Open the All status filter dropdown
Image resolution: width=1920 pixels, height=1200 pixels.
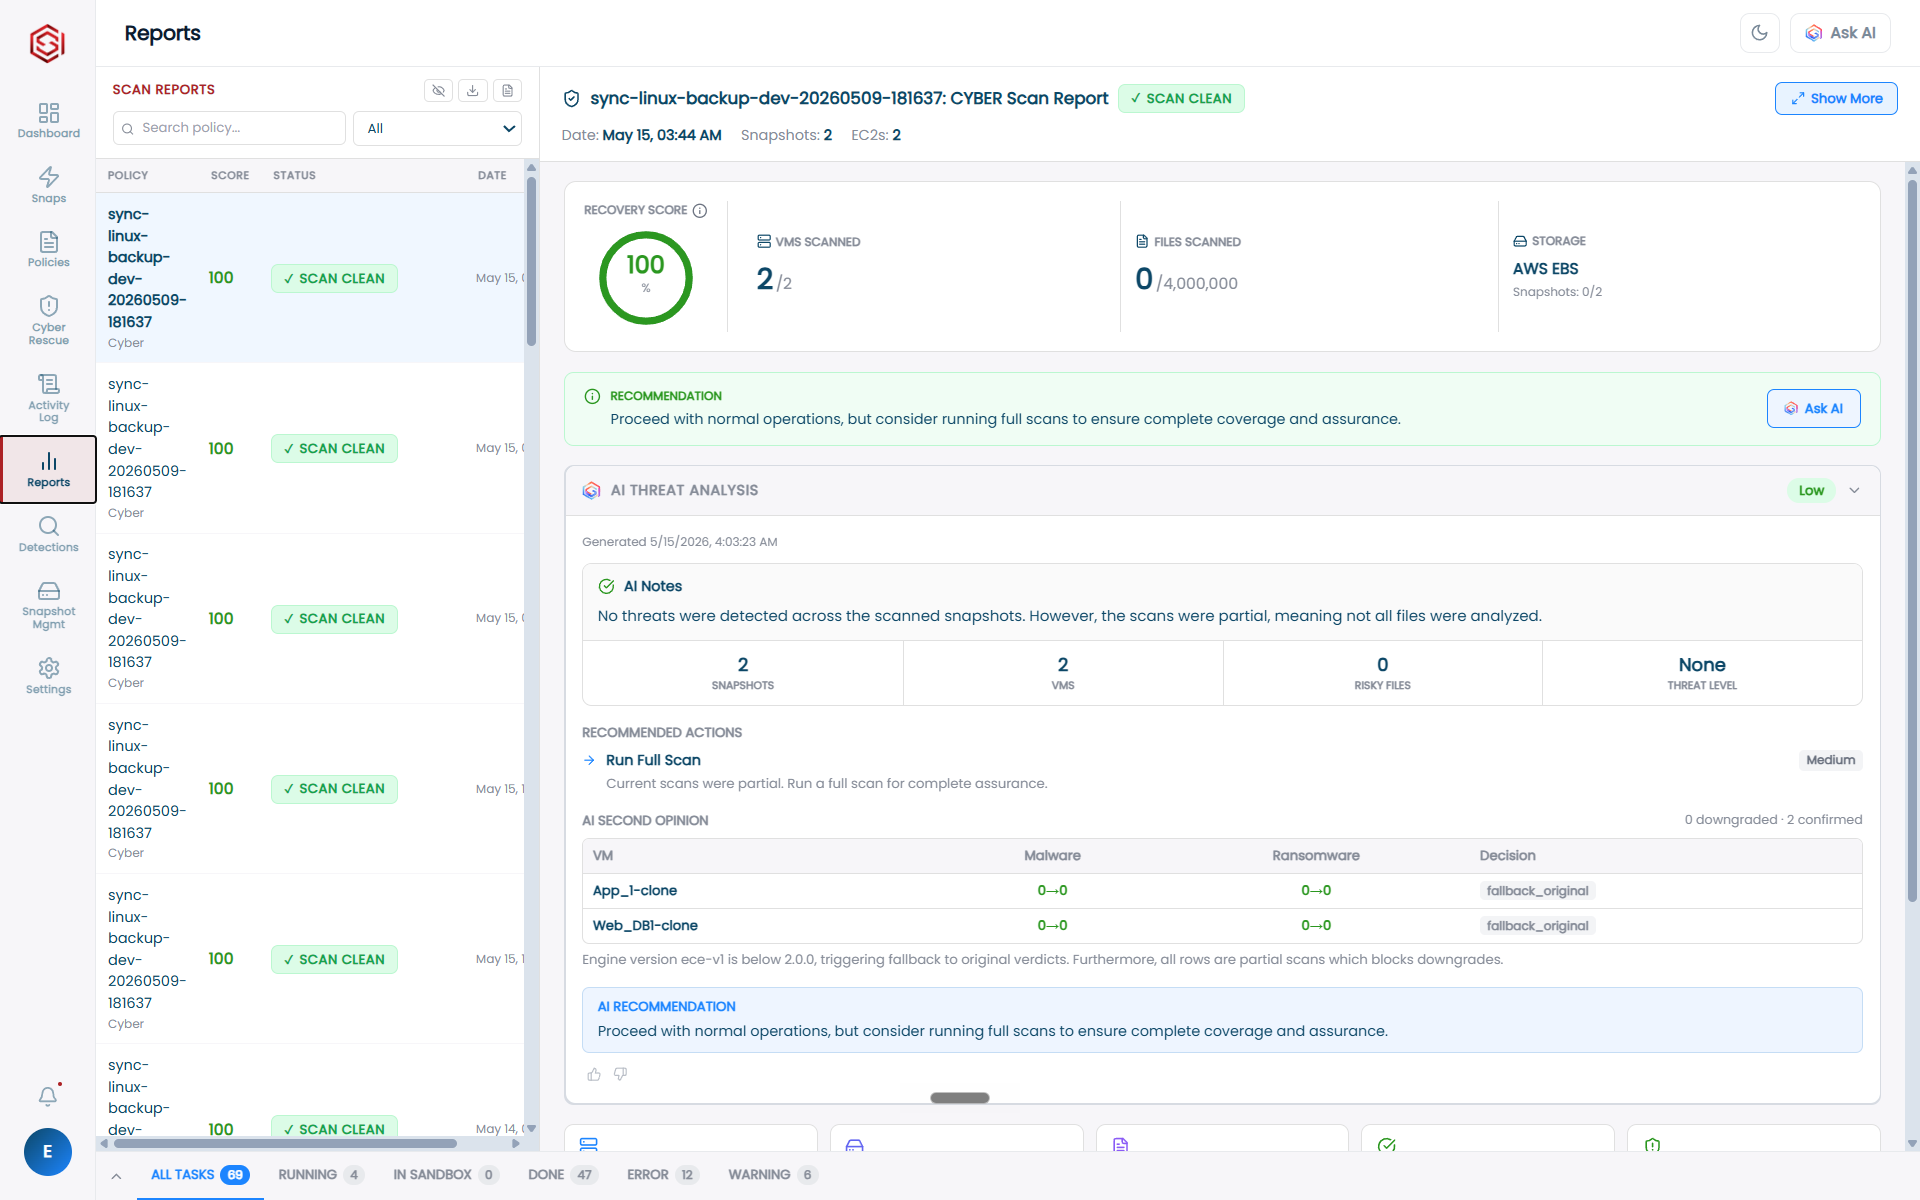pos(438,128)
